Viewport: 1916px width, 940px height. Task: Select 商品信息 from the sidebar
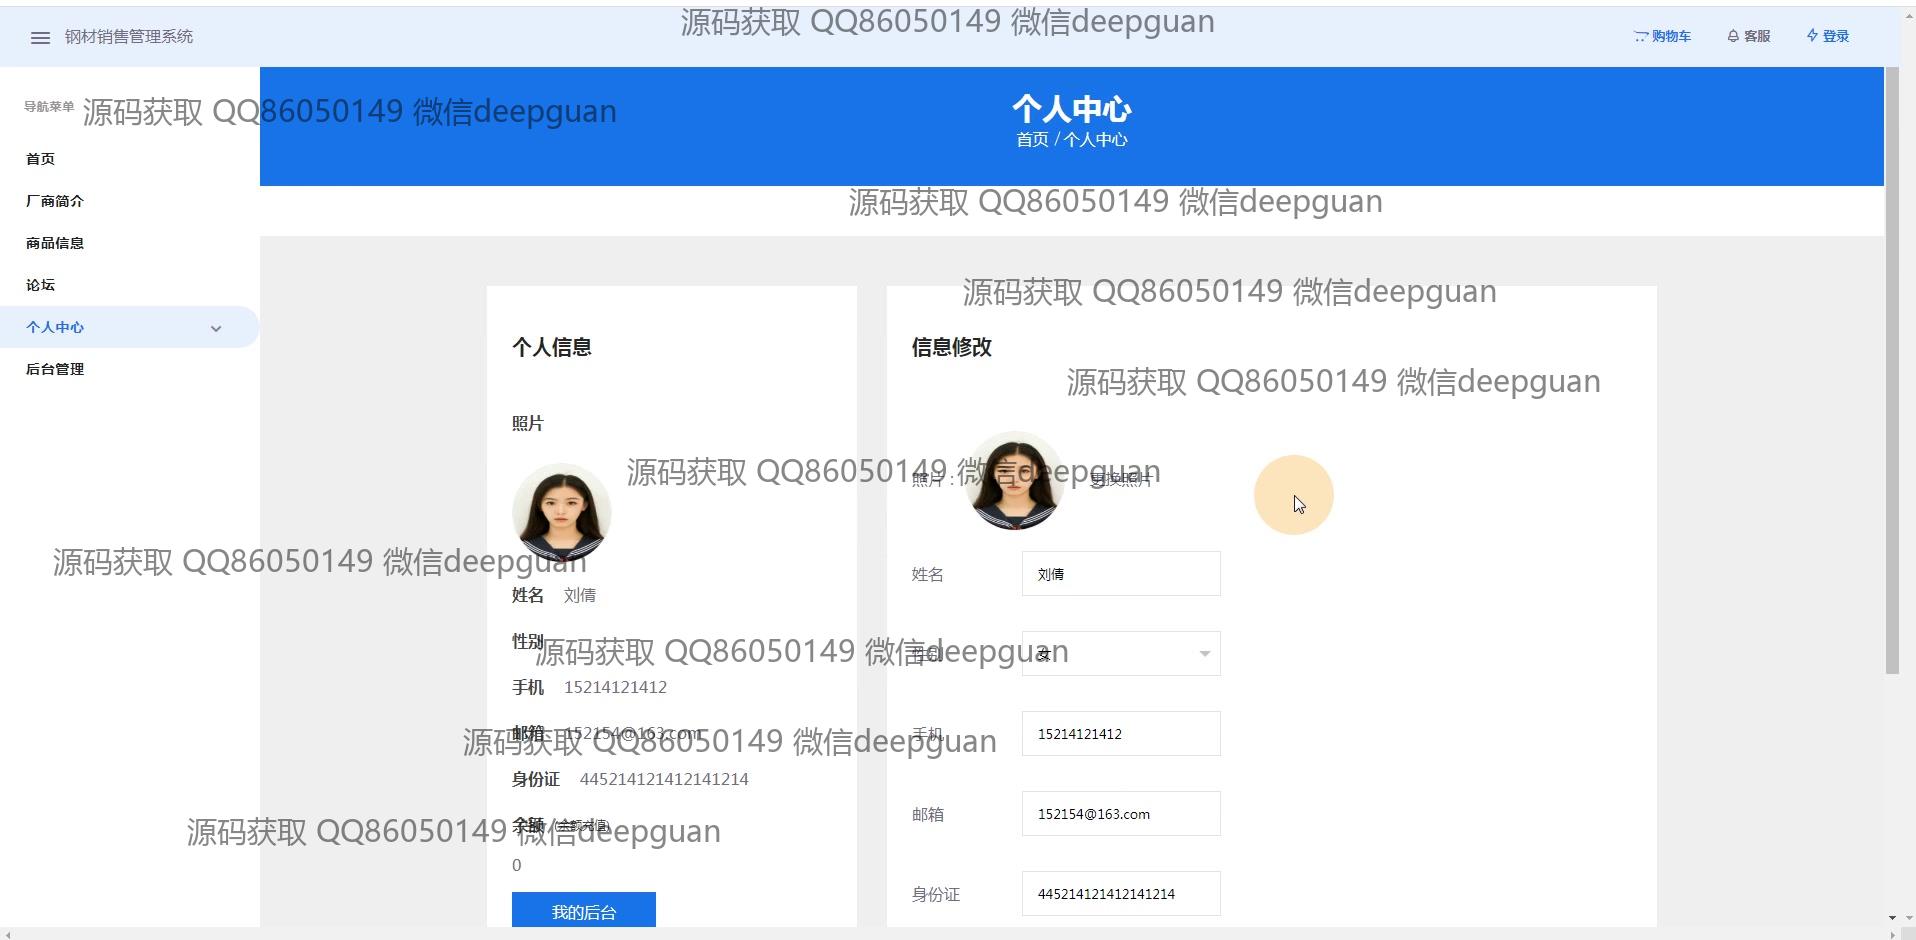(x=55, y=243)
